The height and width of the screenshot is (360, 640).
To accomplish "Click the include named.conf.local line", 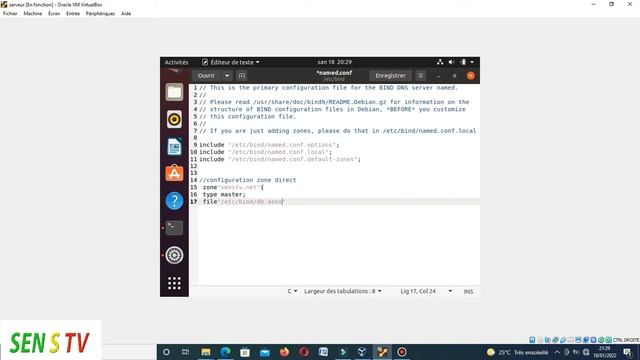I will 265,152.
